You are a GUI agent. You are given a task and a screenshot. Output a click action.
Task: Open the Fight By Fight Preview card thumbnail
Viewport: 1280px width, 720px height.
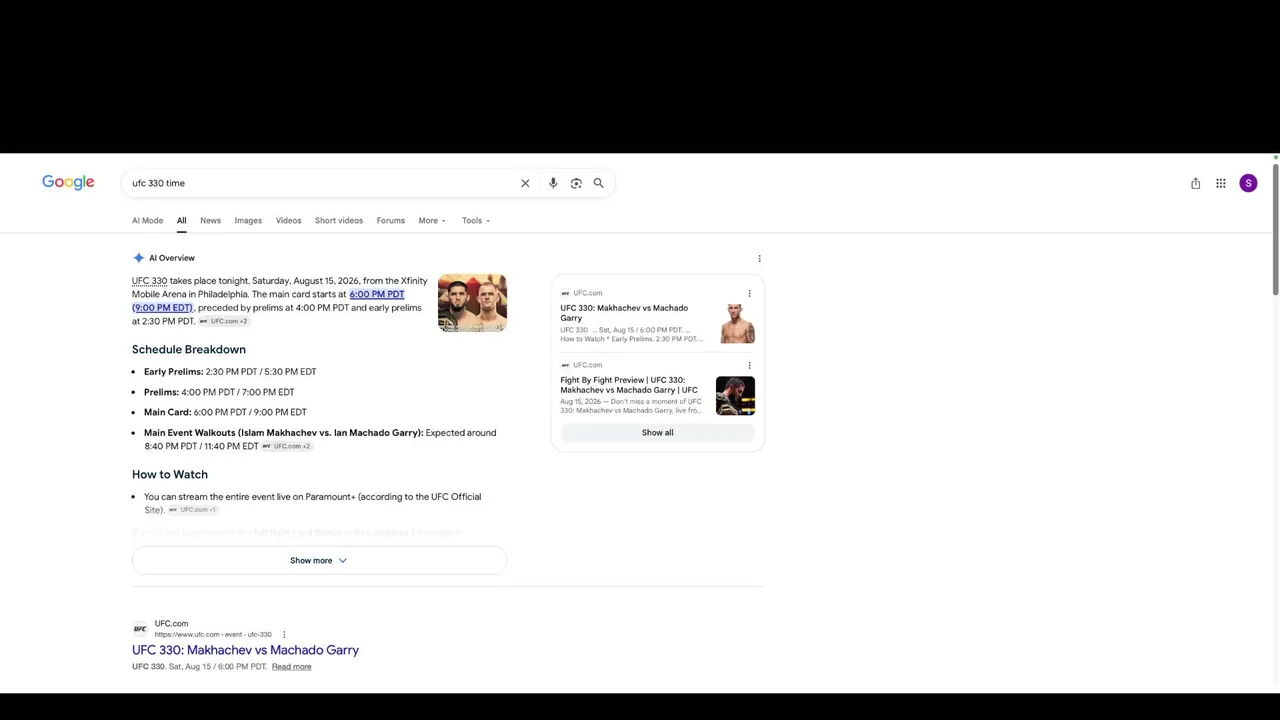735,395
